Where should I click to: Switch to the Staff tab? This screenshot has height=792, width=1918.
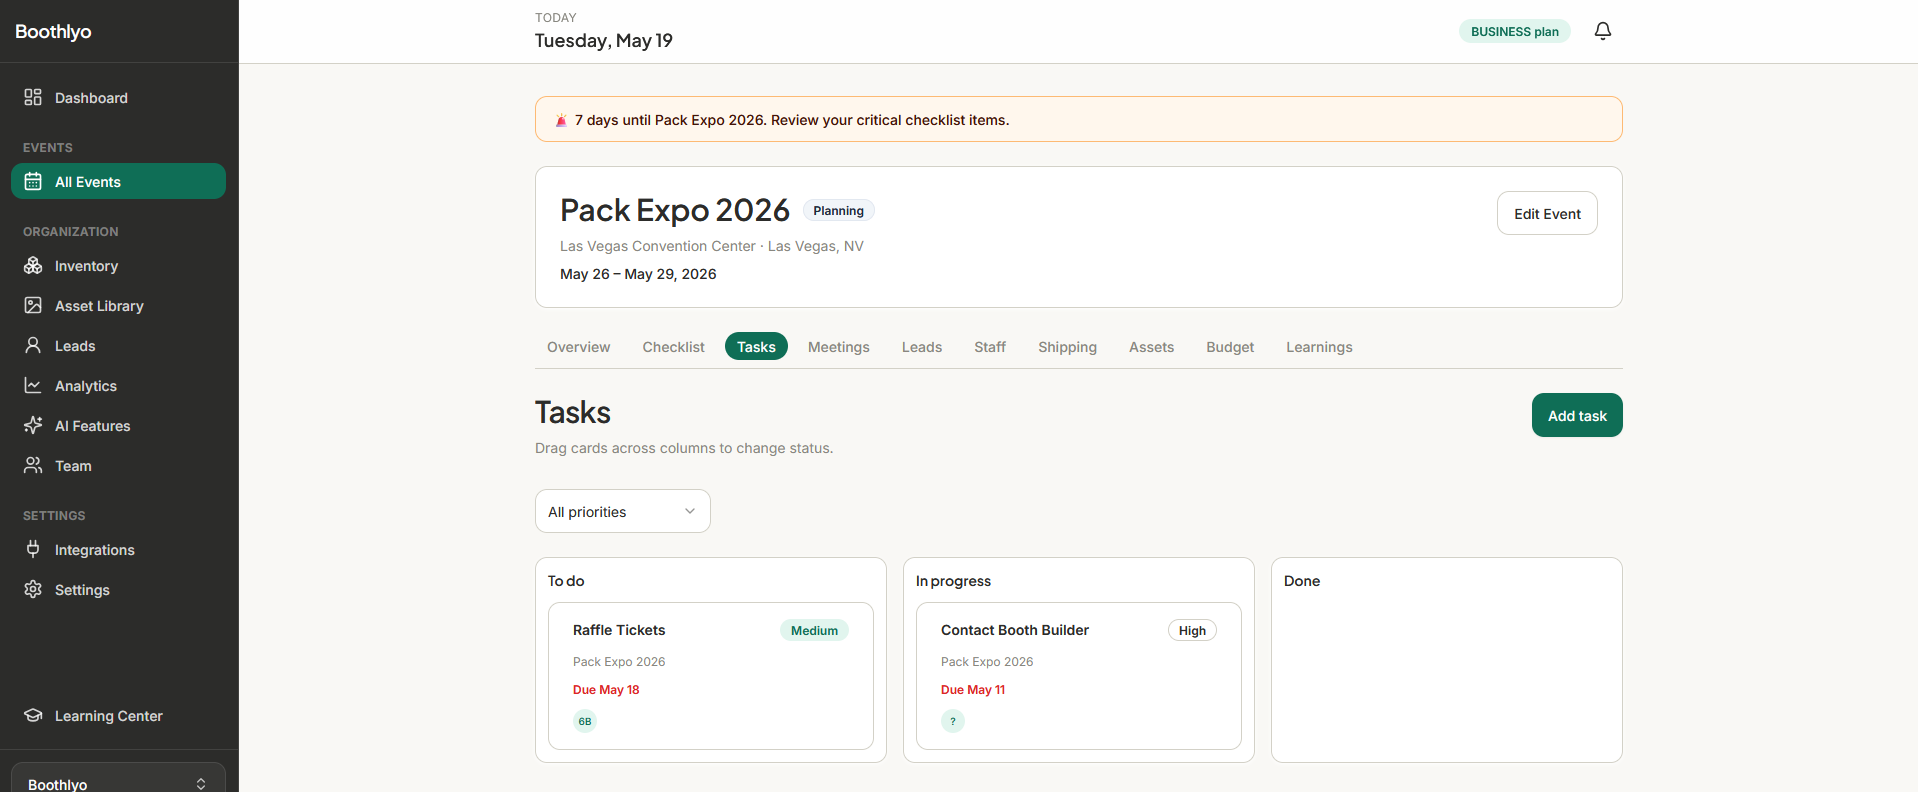coord(989,347)
